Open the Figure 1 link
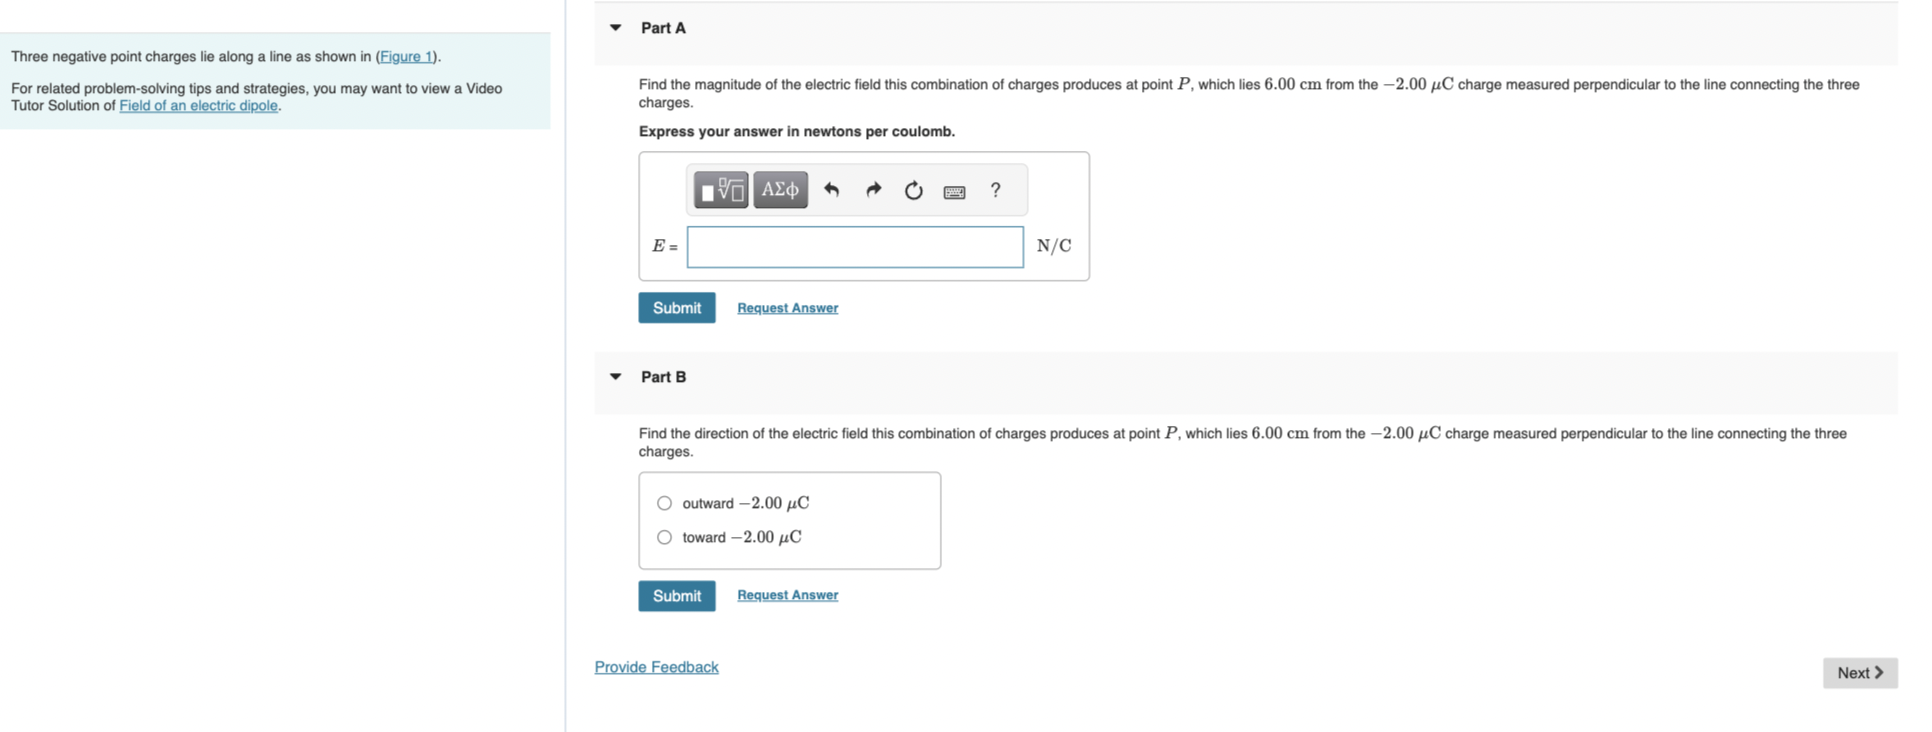This screenshot has width=1932, height=732. (x=405, y=56)
